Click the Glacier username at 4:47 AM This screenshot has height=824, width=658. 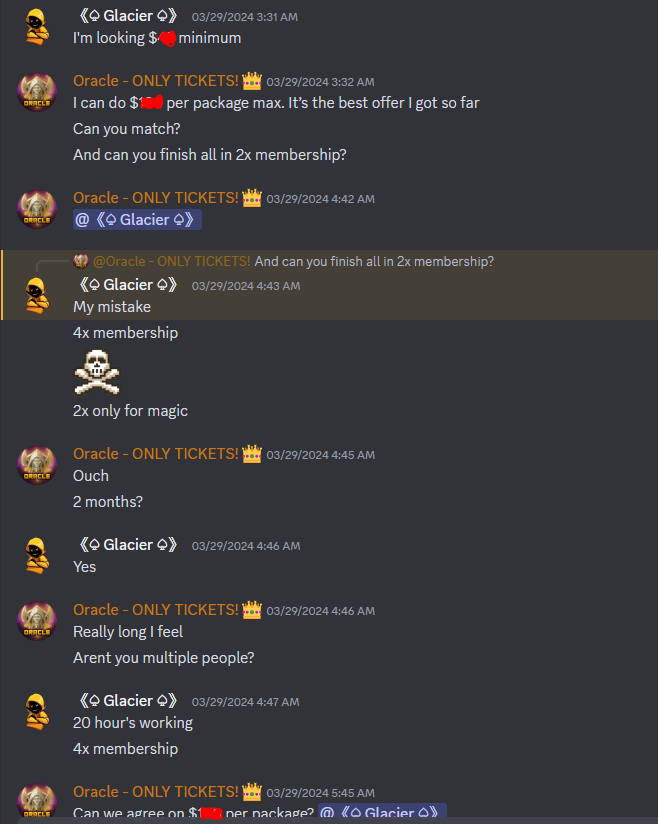[x=128, y=701]
